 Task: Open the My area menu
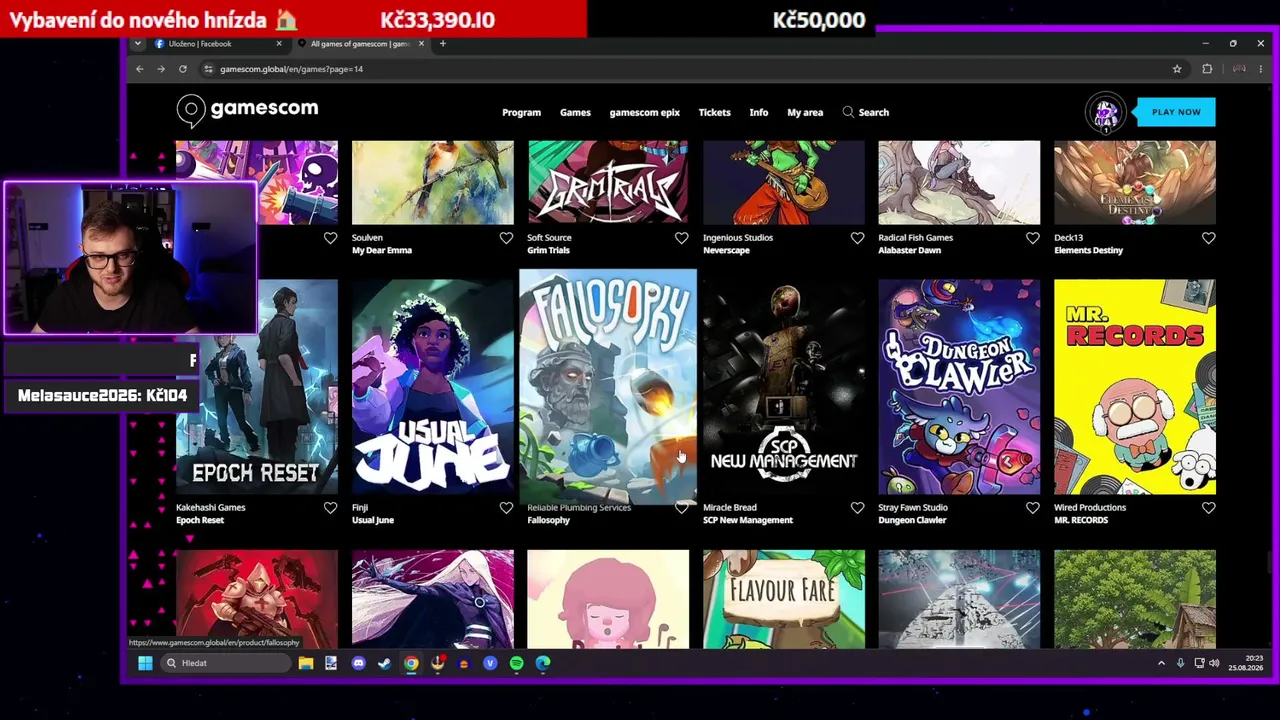805,112
